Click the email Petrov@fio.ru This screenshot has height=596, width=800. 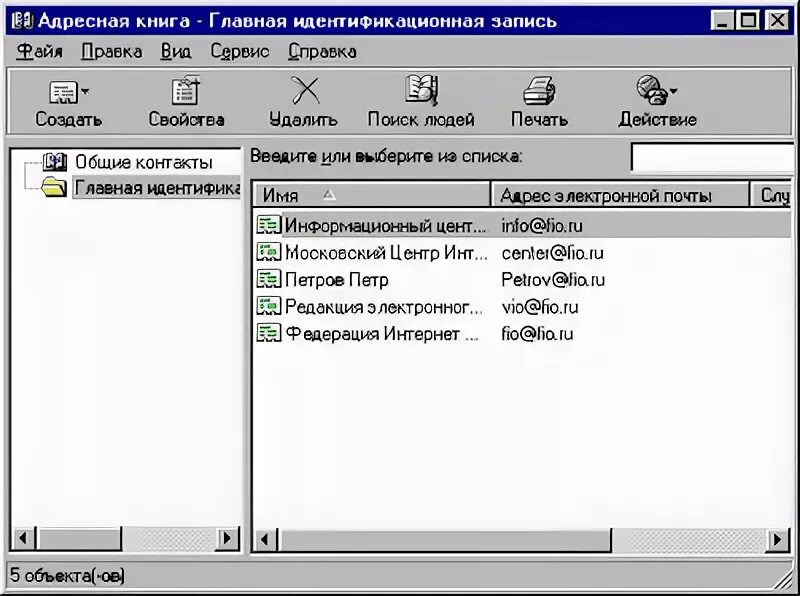tap(553, 280)
